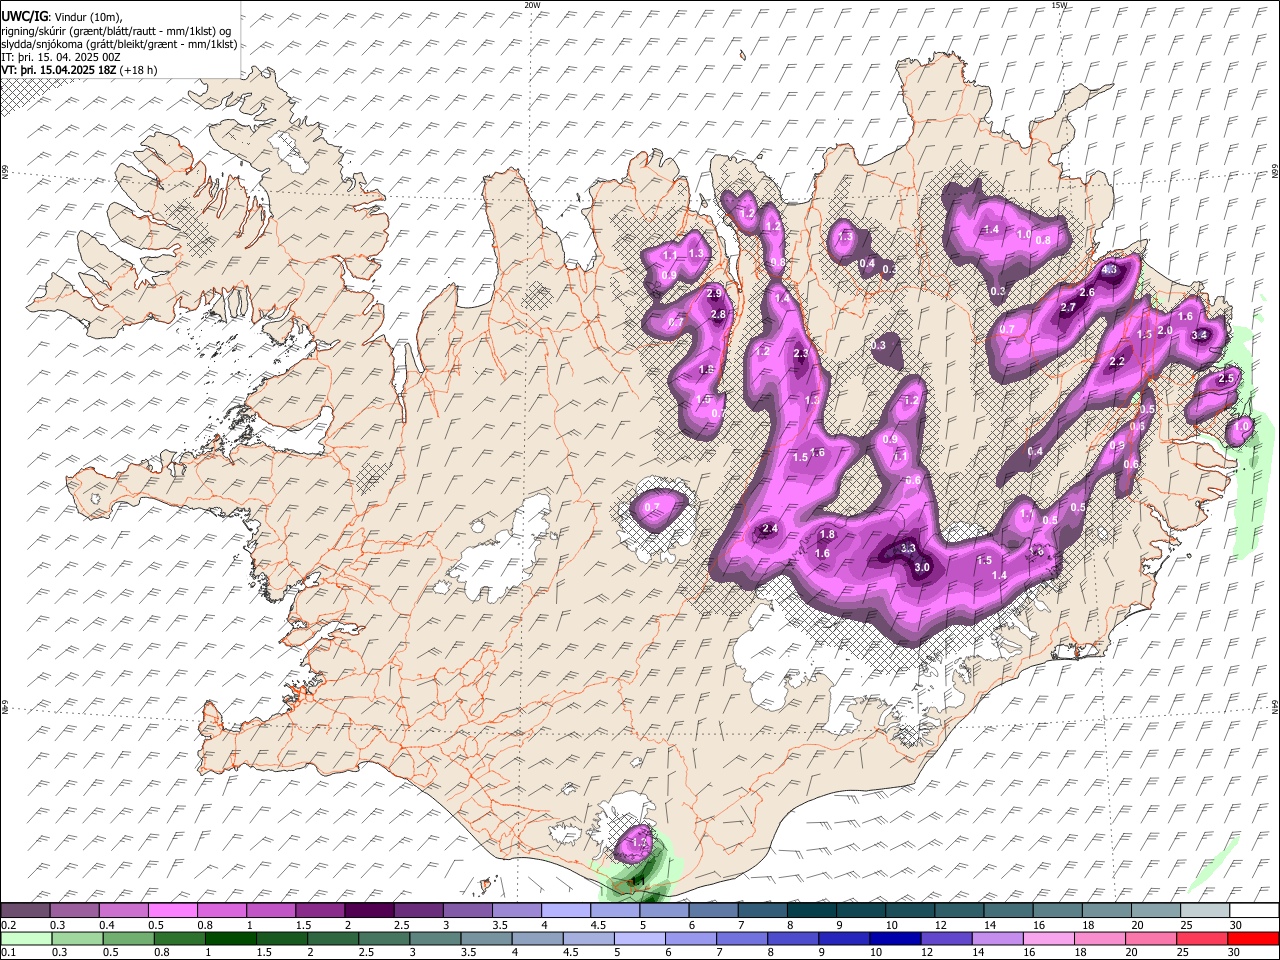Click the 15W longitude label at the top
Screen dimensions: 1280x960
pos(1059,5)
